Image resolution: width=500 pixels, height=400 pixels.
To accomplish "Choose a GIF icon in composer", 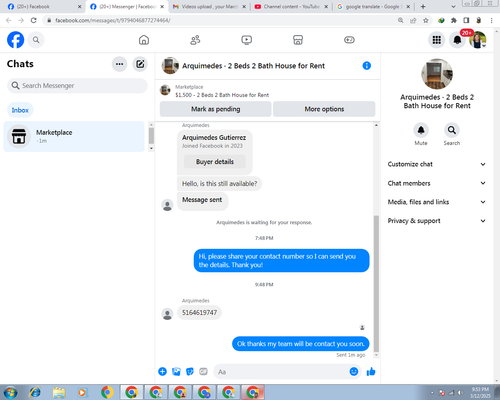I will [x=203, y=371].
